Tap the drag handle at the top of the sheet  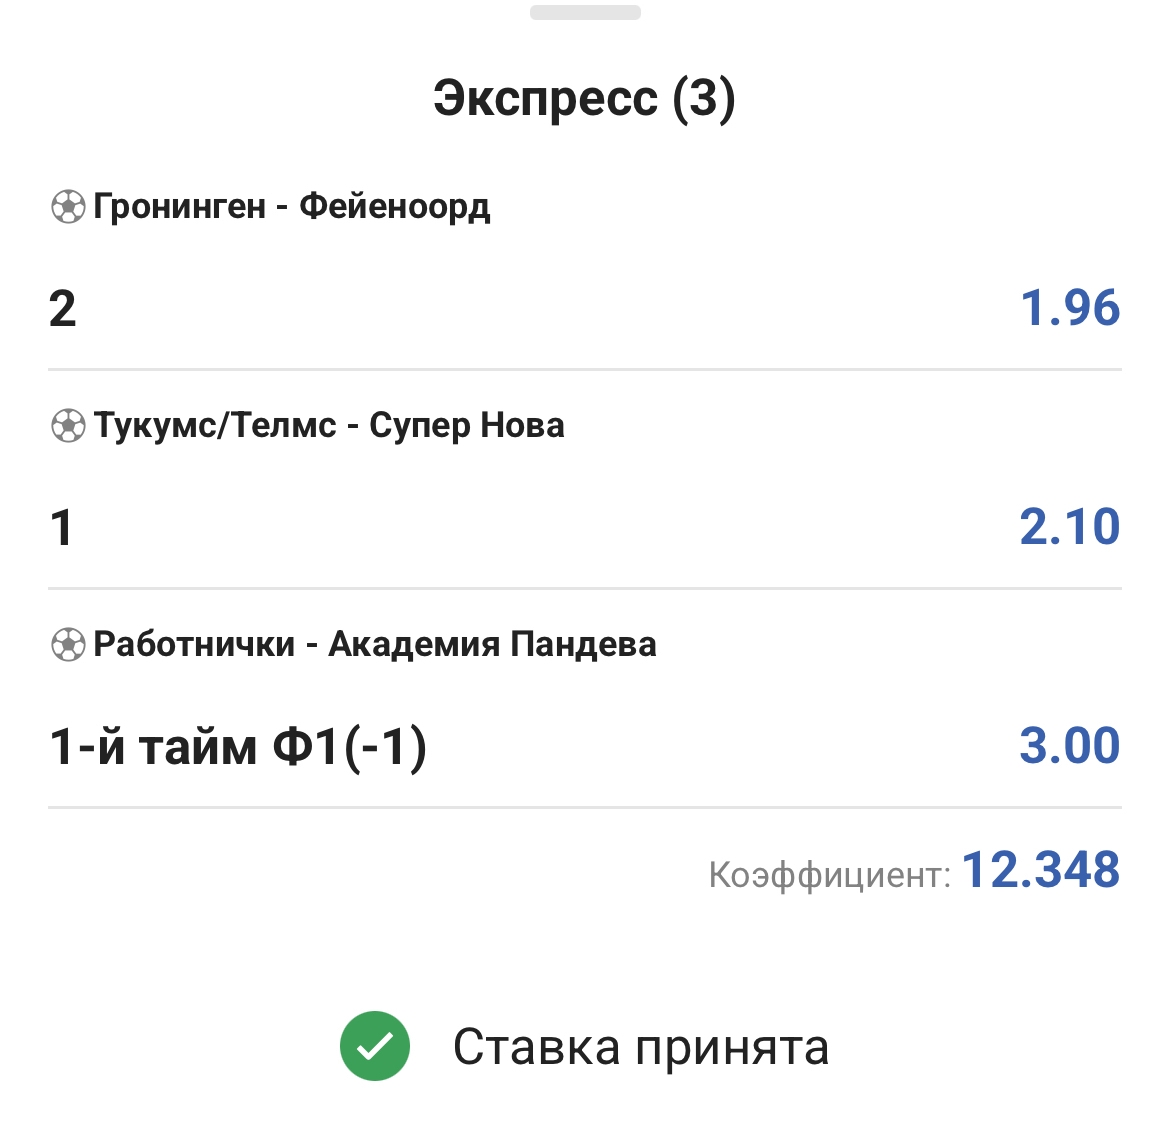585,13
